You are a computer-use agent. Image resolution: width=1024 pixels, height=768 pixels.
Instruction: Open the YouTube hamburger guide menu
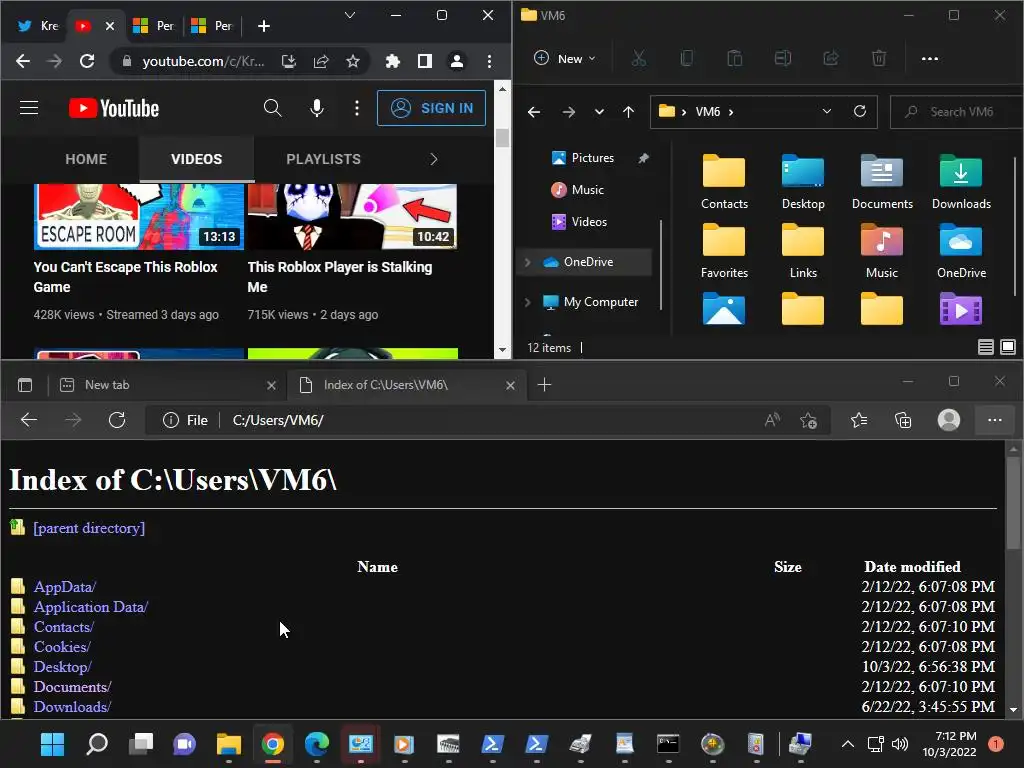[x=29, y=108]
